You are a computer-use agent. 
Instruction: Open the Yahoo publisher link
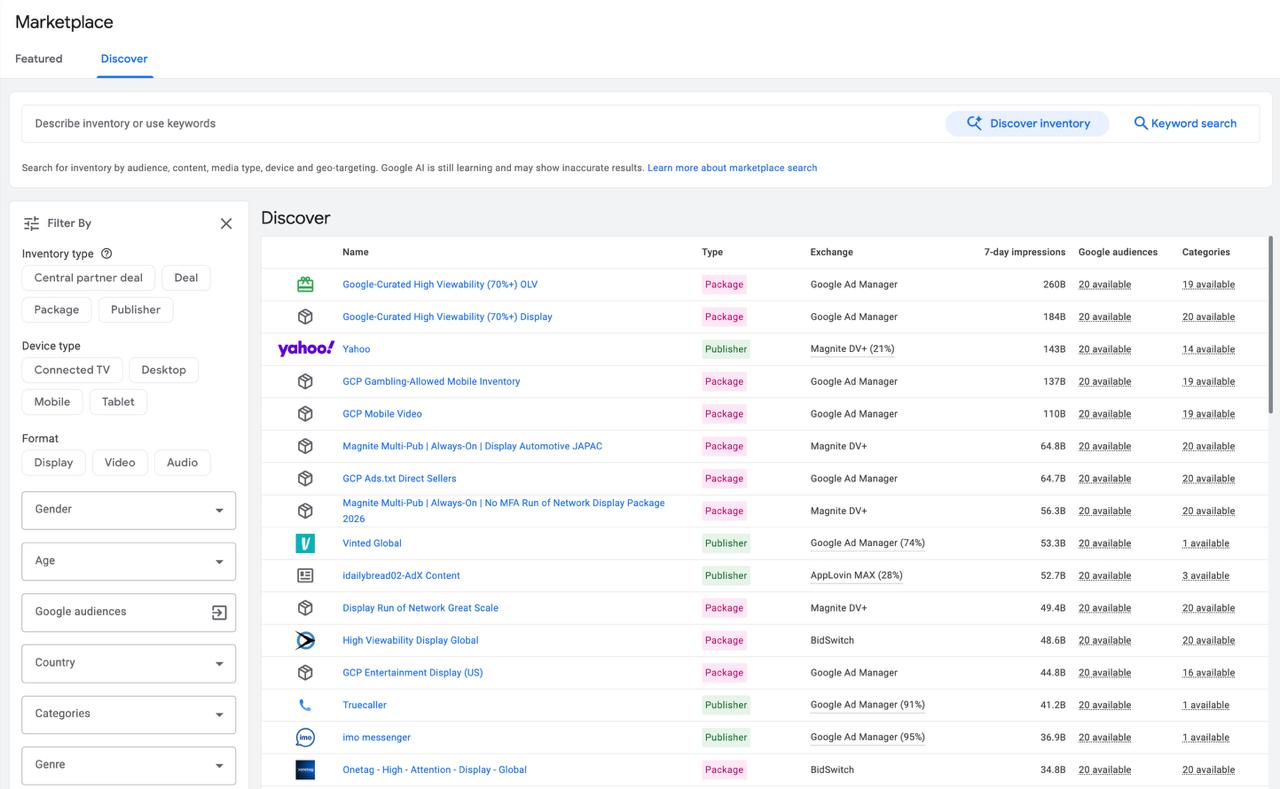click(356, 349)
